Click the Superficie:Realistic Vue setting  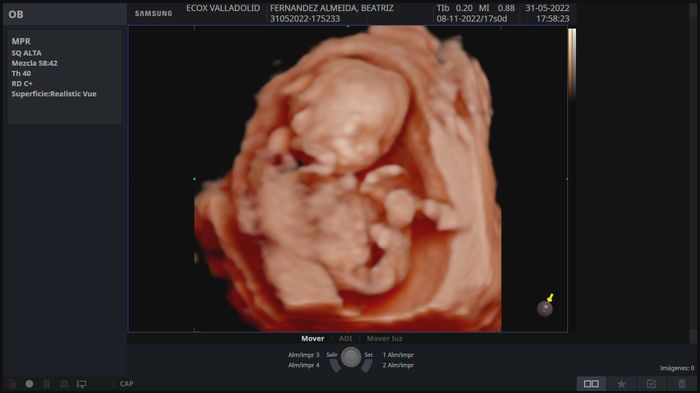(54, 94)
